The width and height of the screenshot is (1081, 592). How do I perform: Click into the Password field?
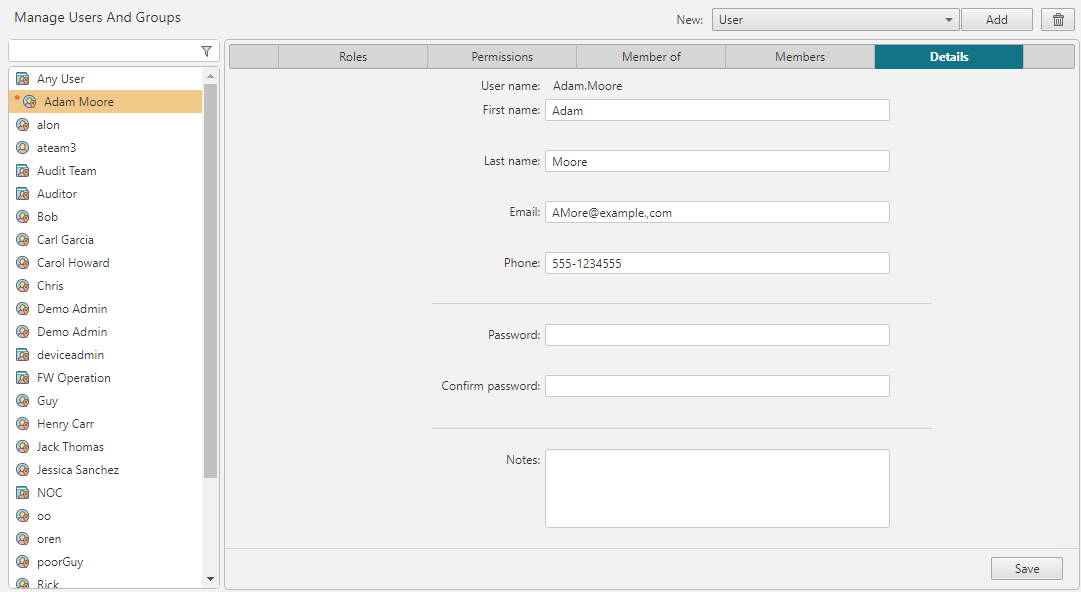pyautogui.click(x=717, y=335)
